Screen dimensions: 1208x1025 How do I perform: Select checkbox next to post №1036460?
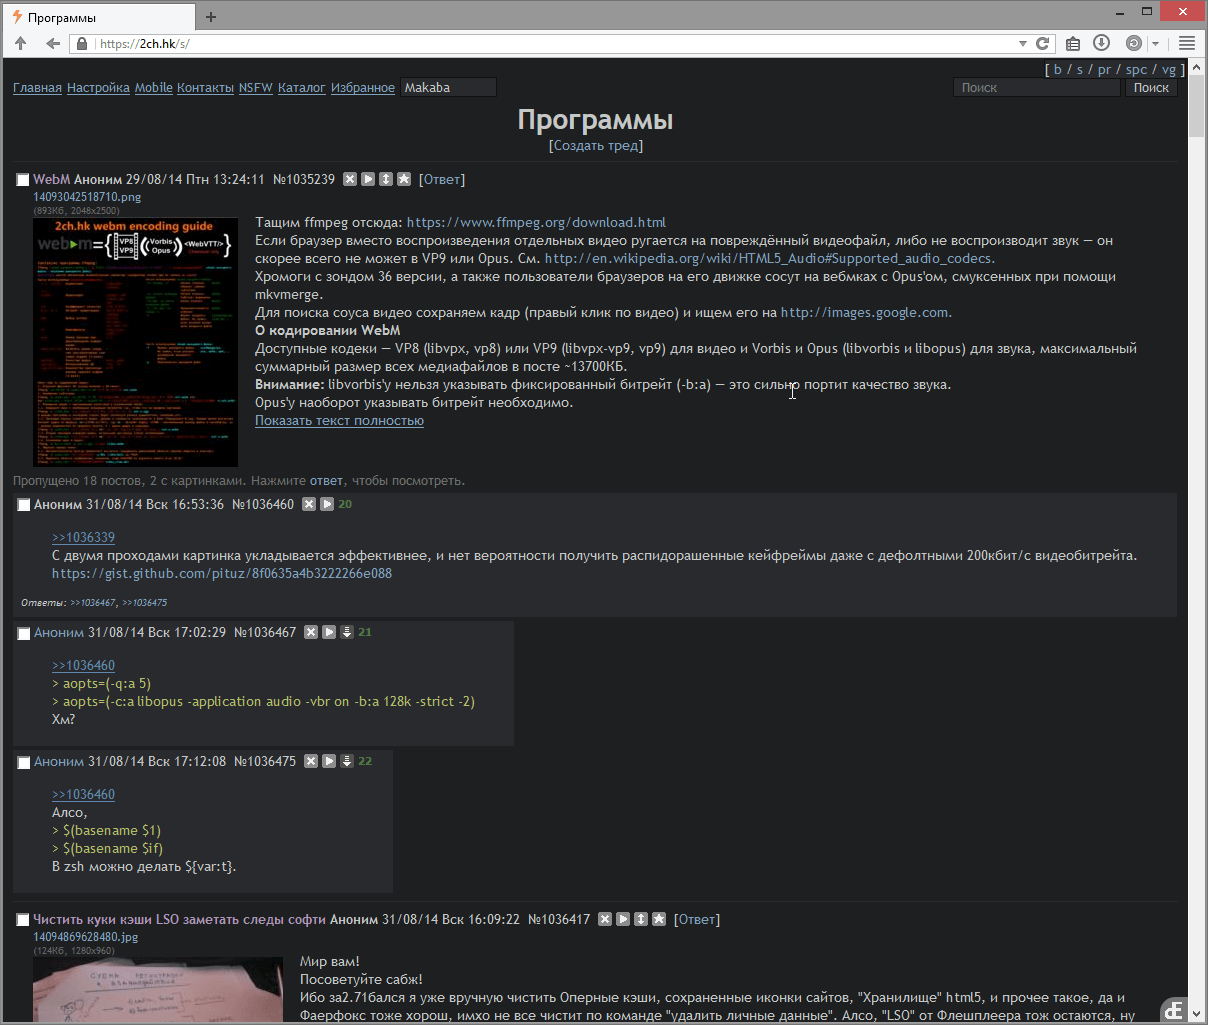tap(23, 505)
